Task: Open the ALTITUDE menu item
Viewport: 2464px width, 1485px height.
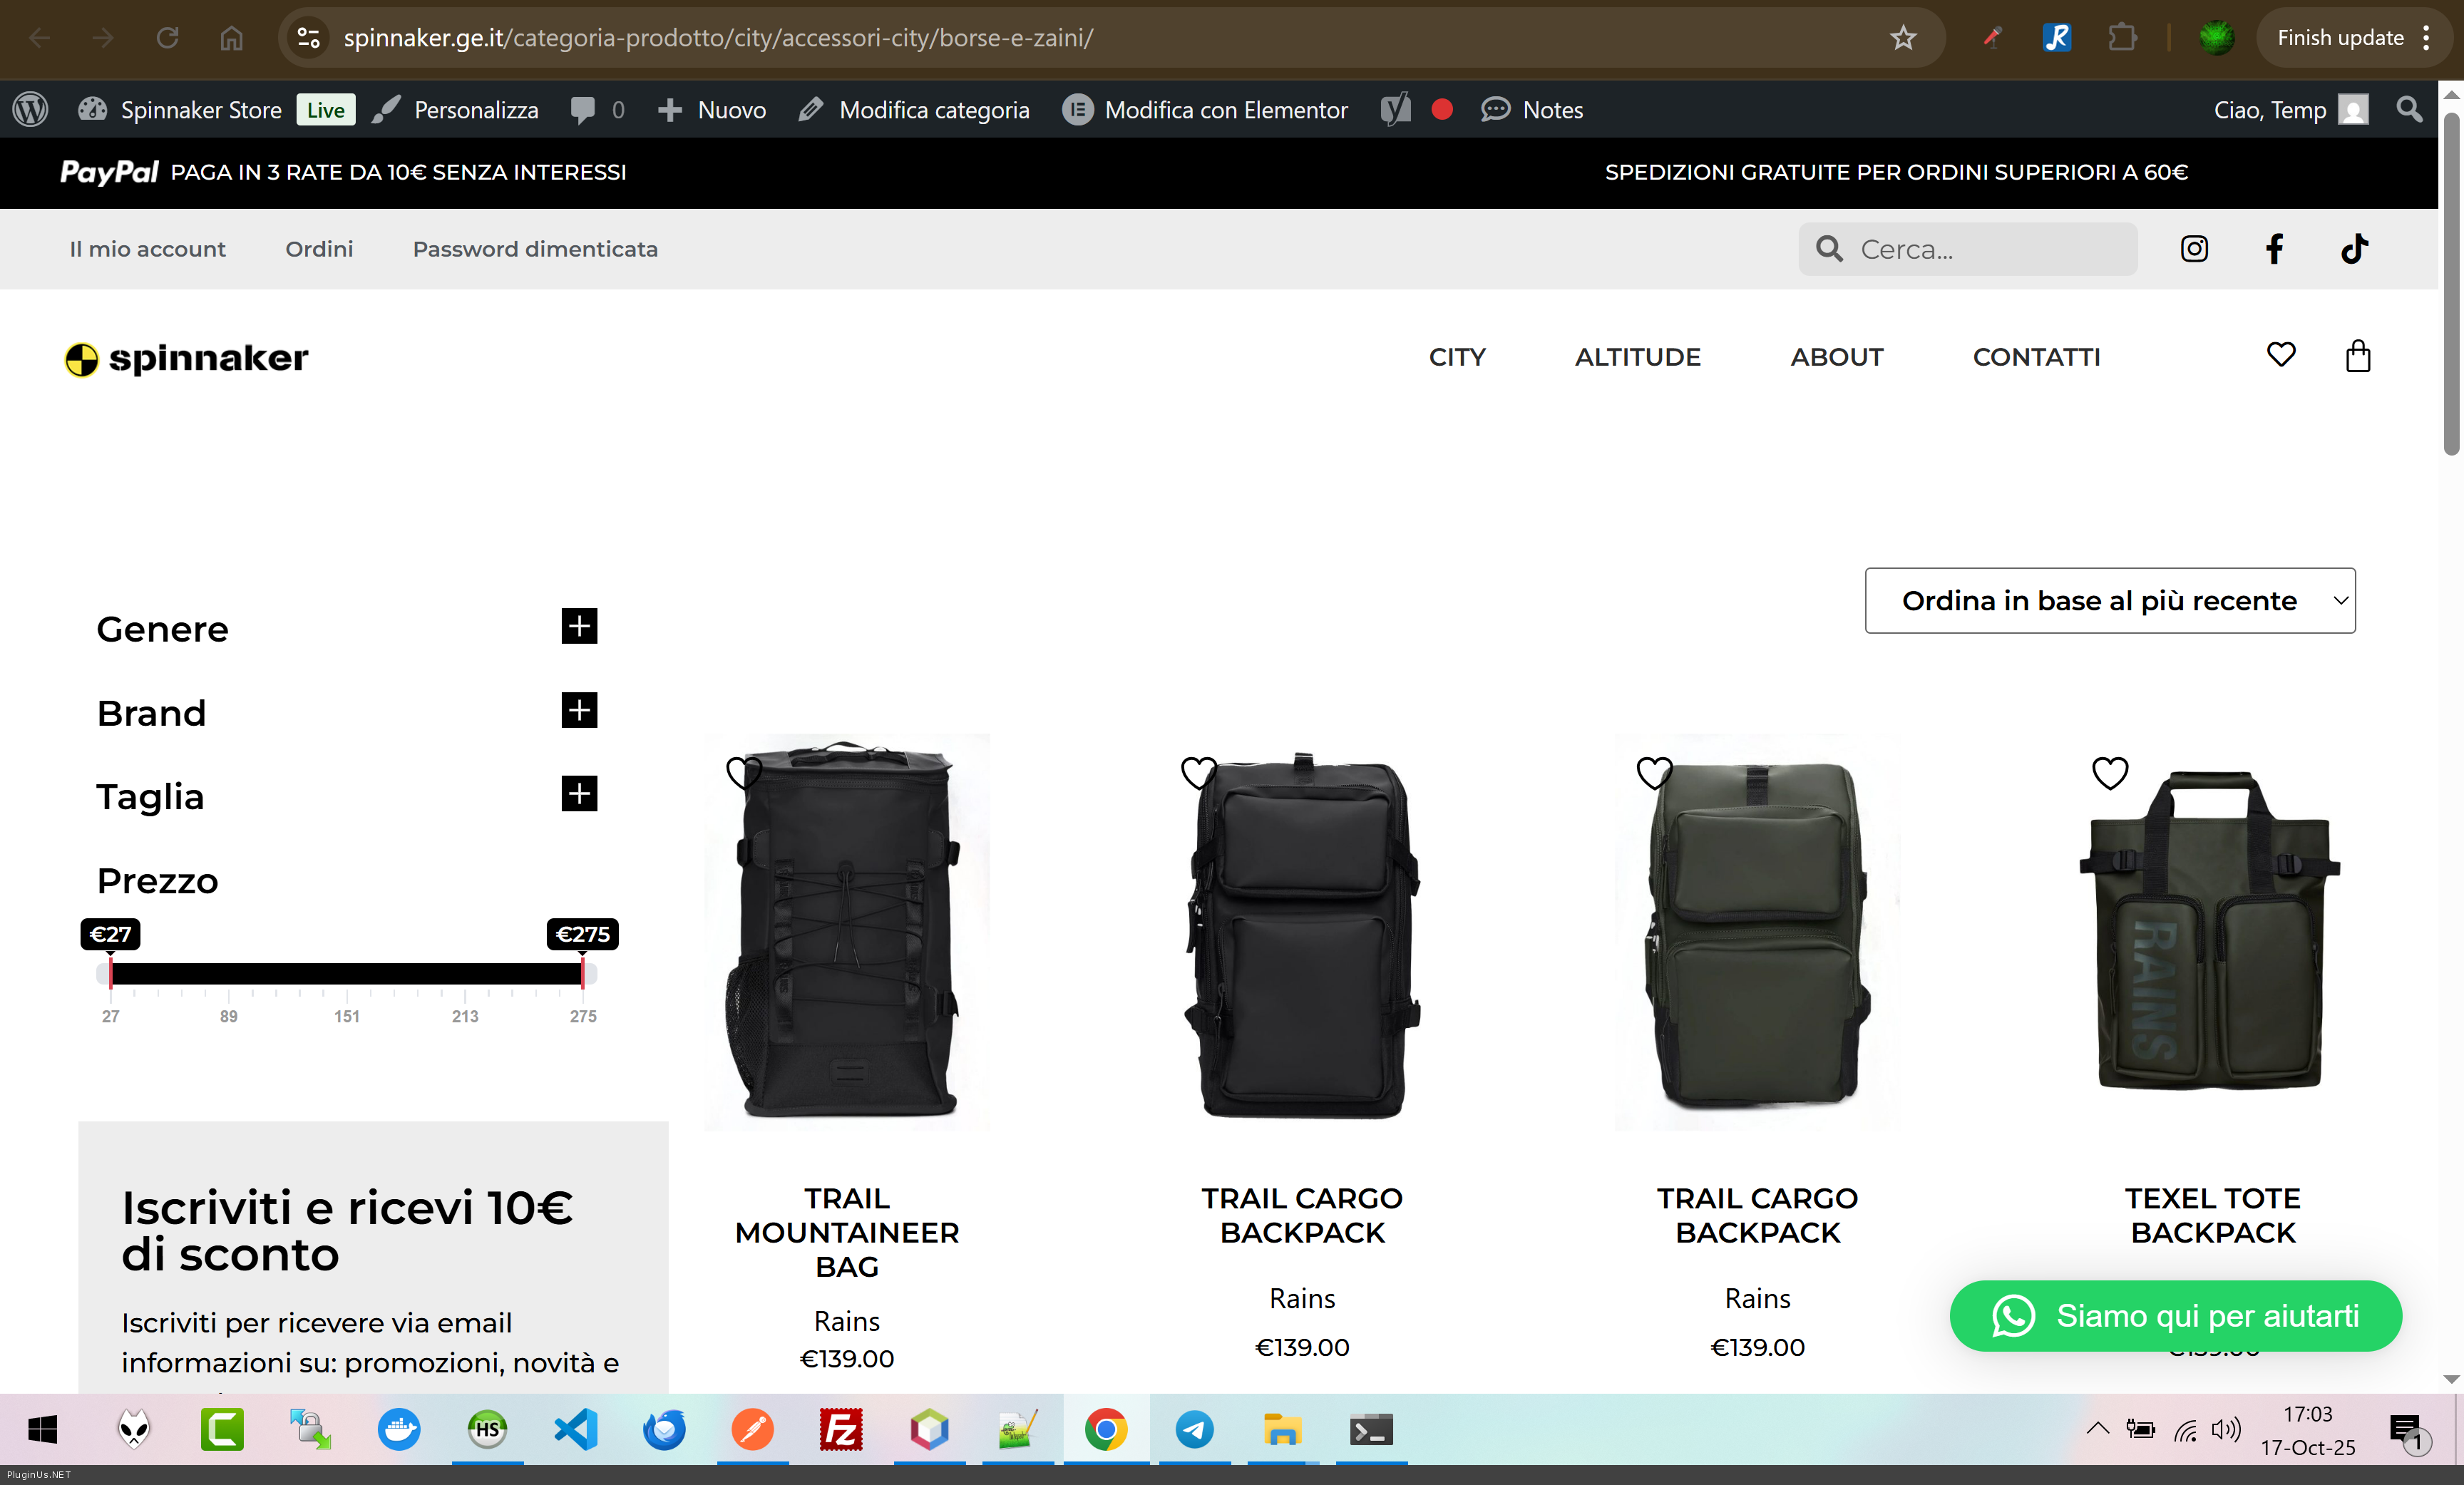Action: coord(1637,357)
